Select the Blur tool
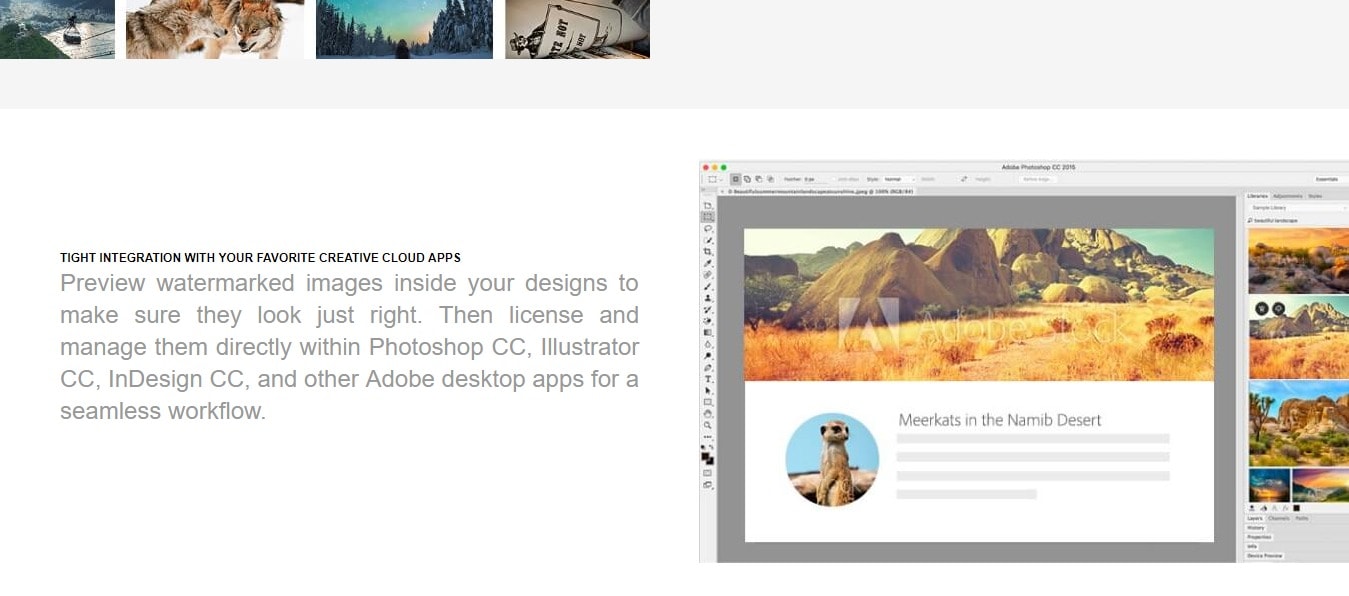The height and width of the screenshot is (596, 1349). pyautogui.click(x=708, y=344)
